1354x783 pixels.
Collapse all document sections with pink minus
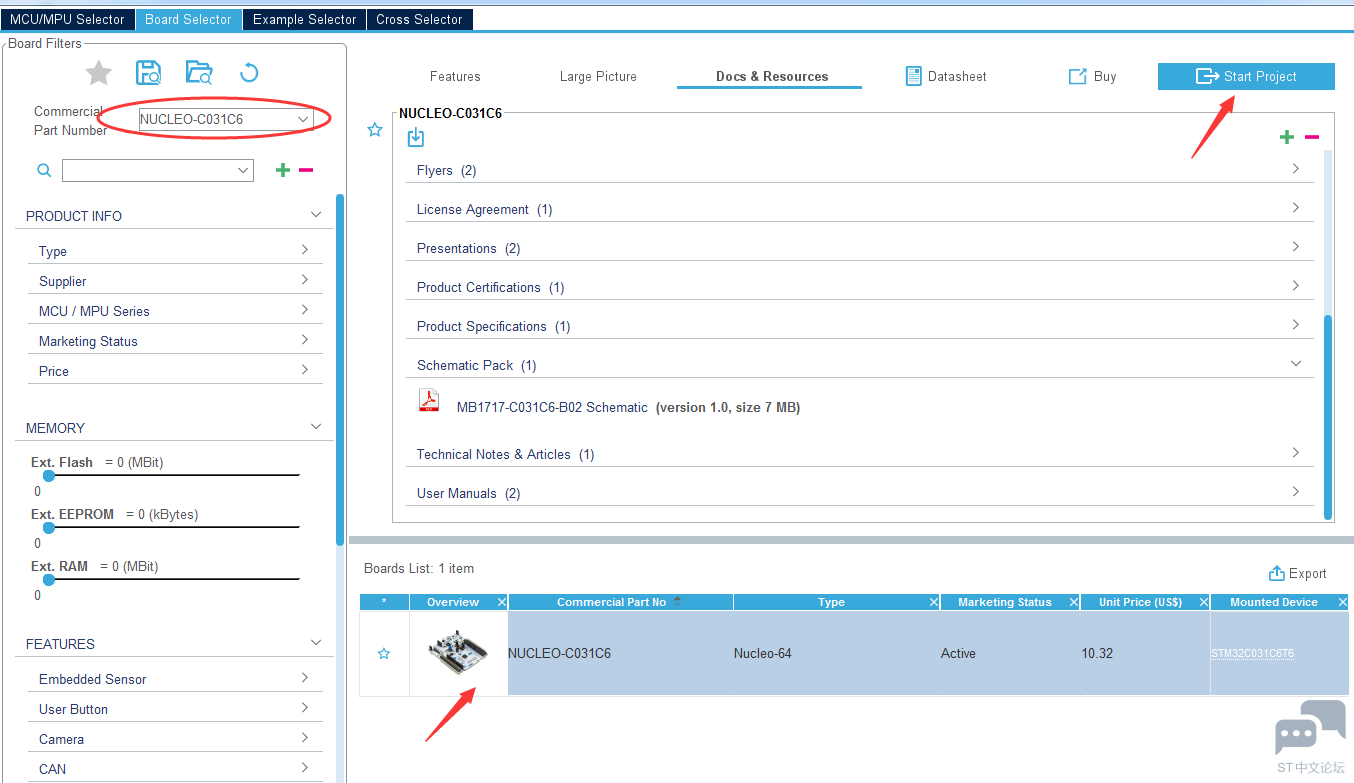pos(1312,137)
